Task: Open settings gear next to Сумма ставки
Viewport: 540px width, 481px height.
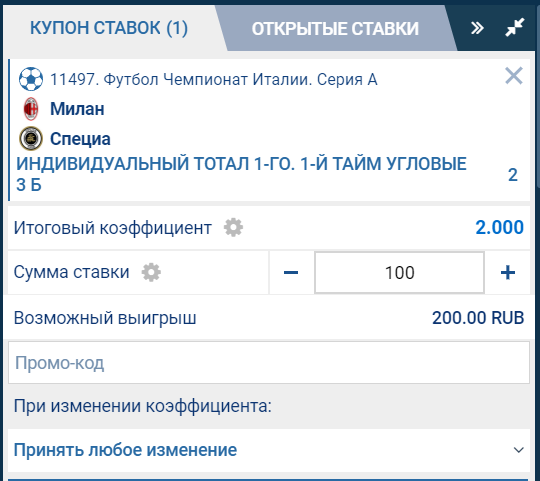Action: click(151, 272)
